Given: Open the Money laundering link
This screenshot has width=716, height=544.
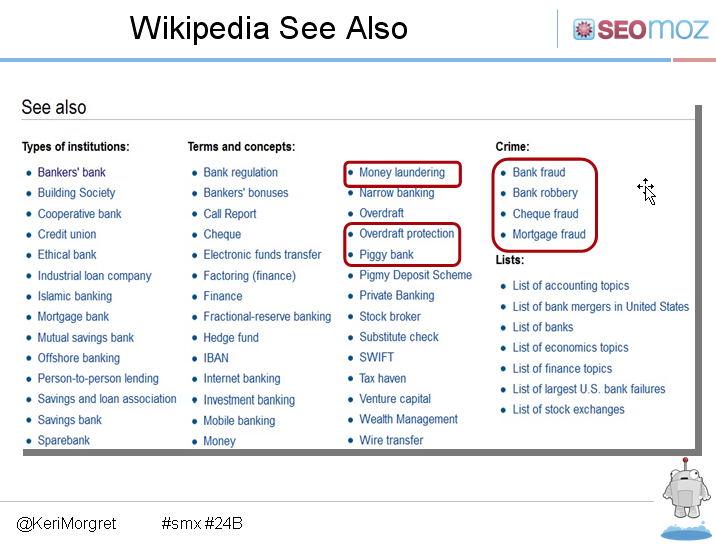Looking at the screenshot, I should [x=402, y=173].
